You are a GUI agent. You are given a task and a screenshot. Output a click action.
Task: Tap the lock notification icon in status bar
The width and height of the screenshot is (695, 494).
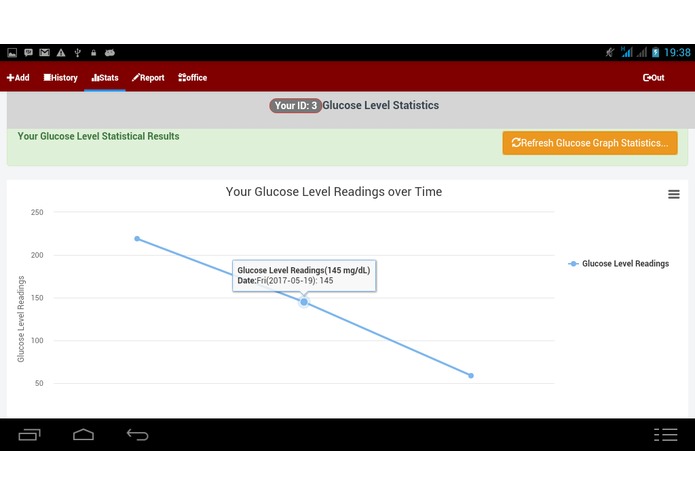[94, 53]
